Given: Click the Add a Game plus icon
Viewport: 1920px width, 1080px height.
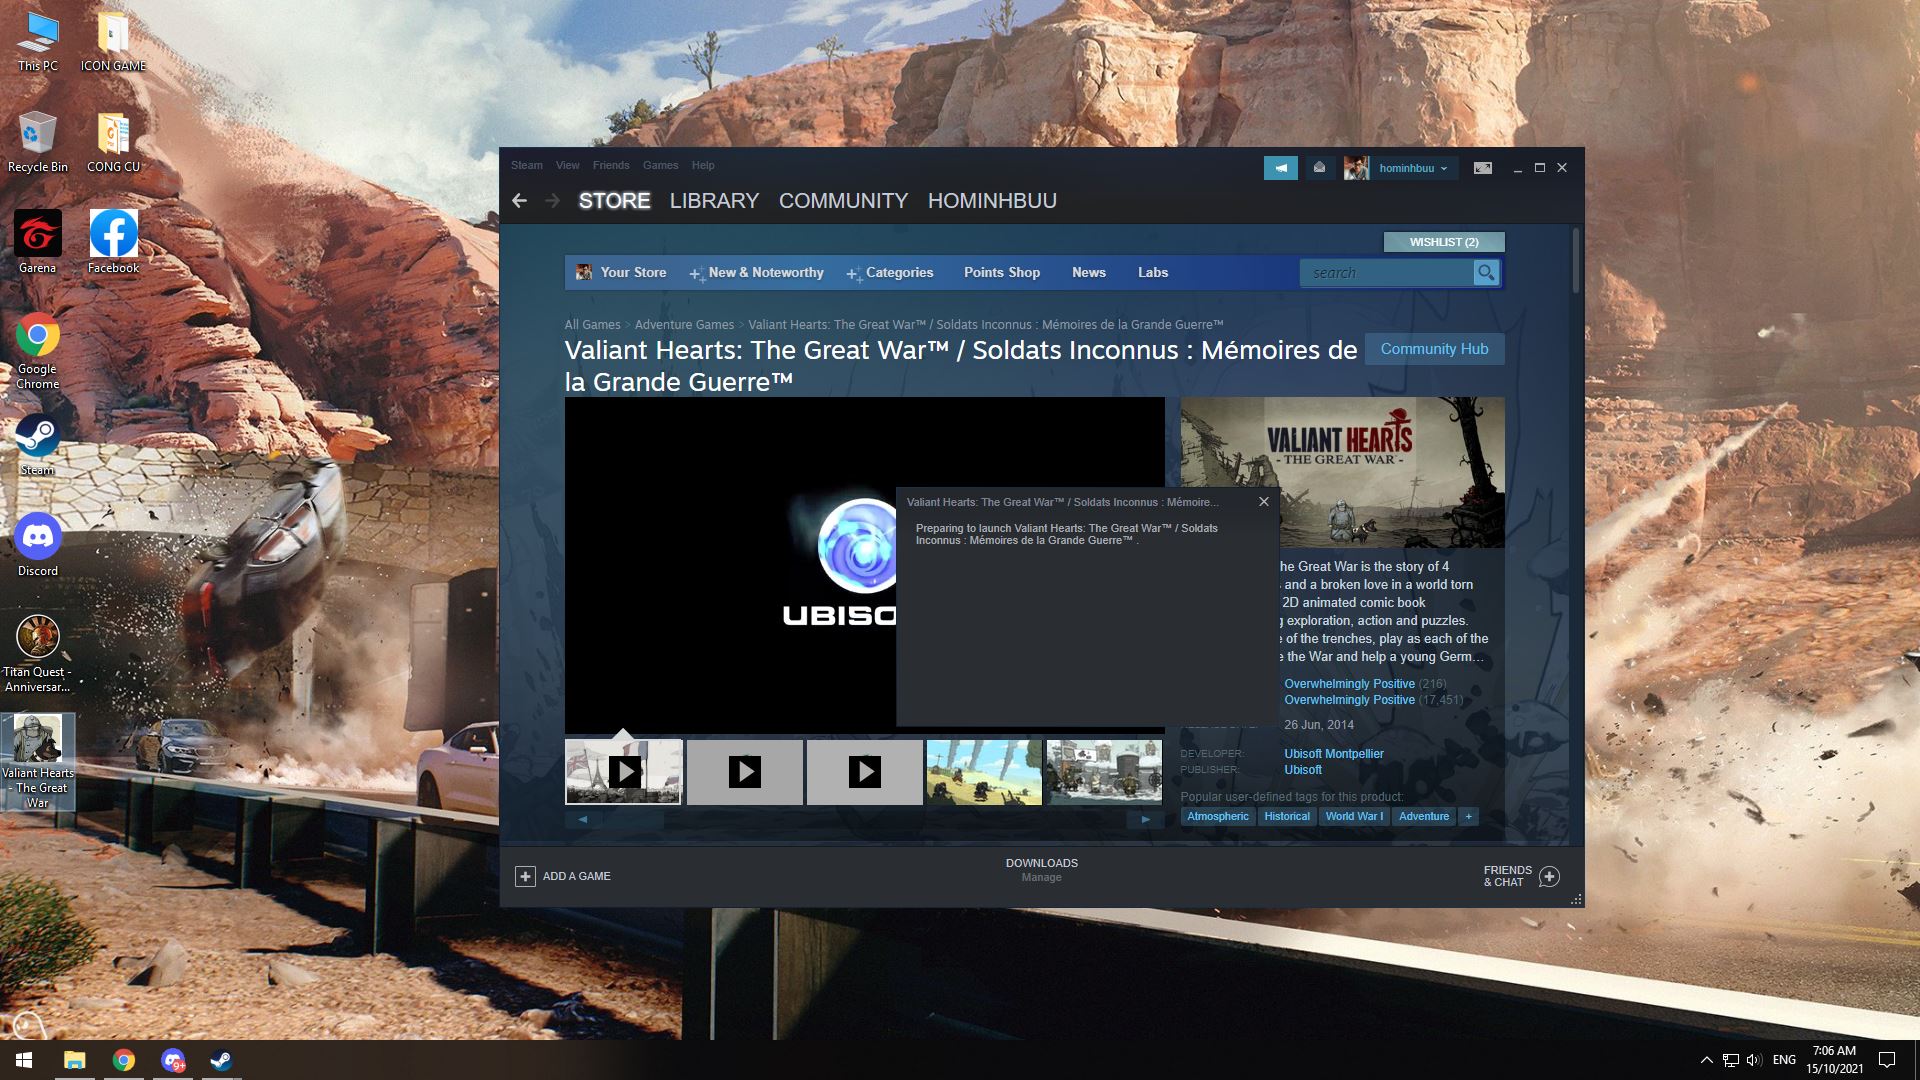Looking at the screenshot, I should [525, 876].
